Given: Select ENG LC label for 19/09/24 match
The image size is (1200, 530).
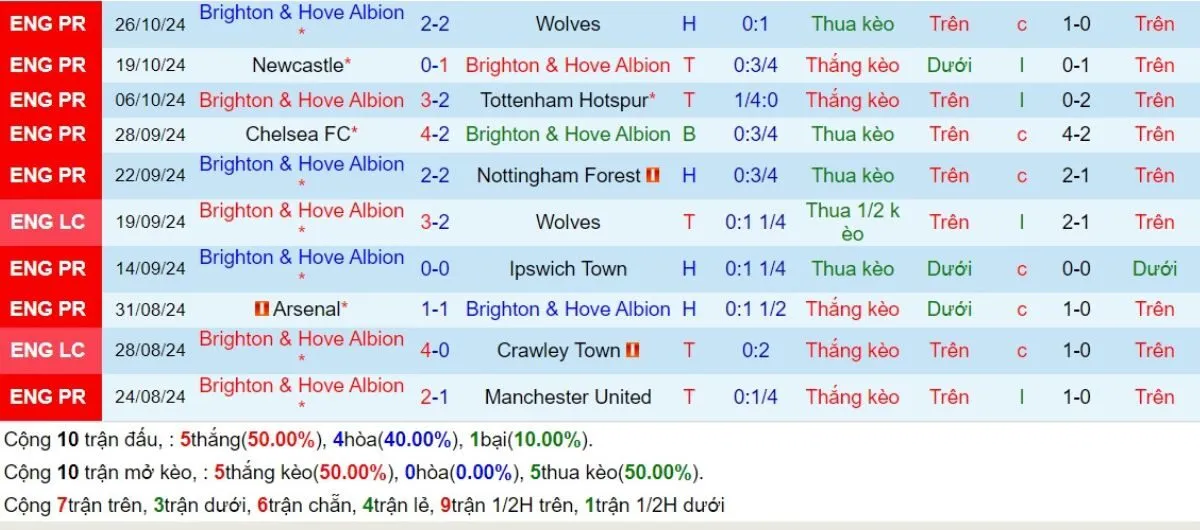Looking at the screenshot, I should click(49, 222).
